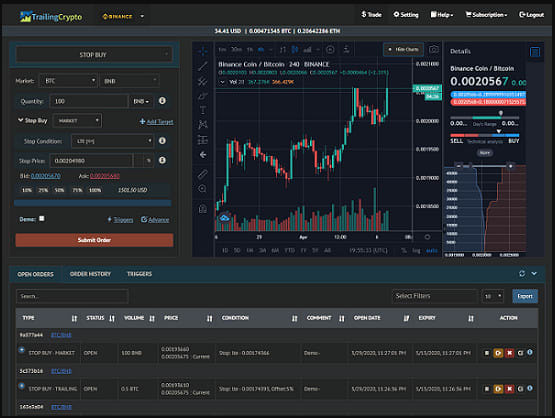Open the compare symbols icon
The height and width of the screenshot is (418, 555).
330,50
